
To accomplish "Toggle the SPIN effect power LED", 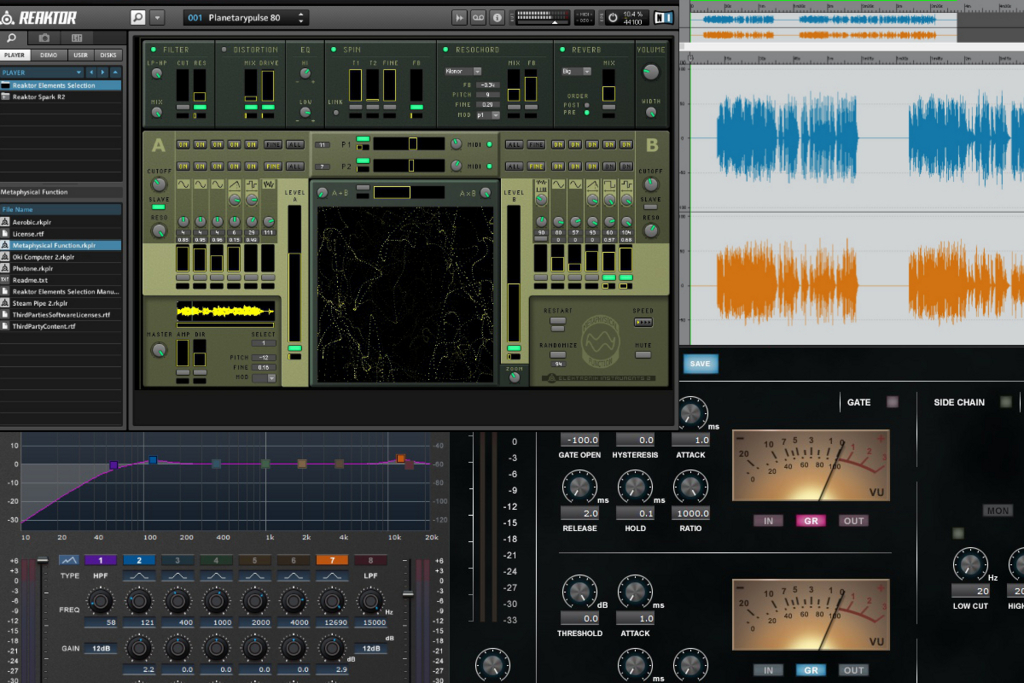I will (x=334, y=50).
